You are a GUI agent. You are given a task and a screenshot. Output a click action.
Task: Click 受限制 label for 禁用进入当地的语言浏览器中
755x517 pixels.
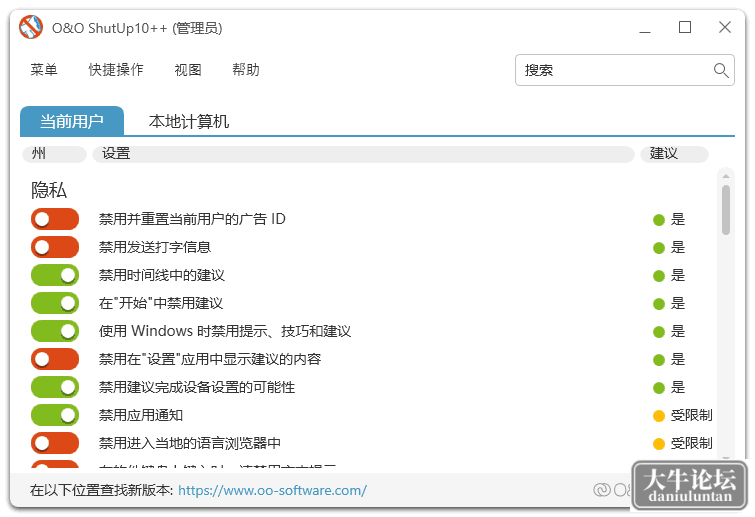coord(691,443)
